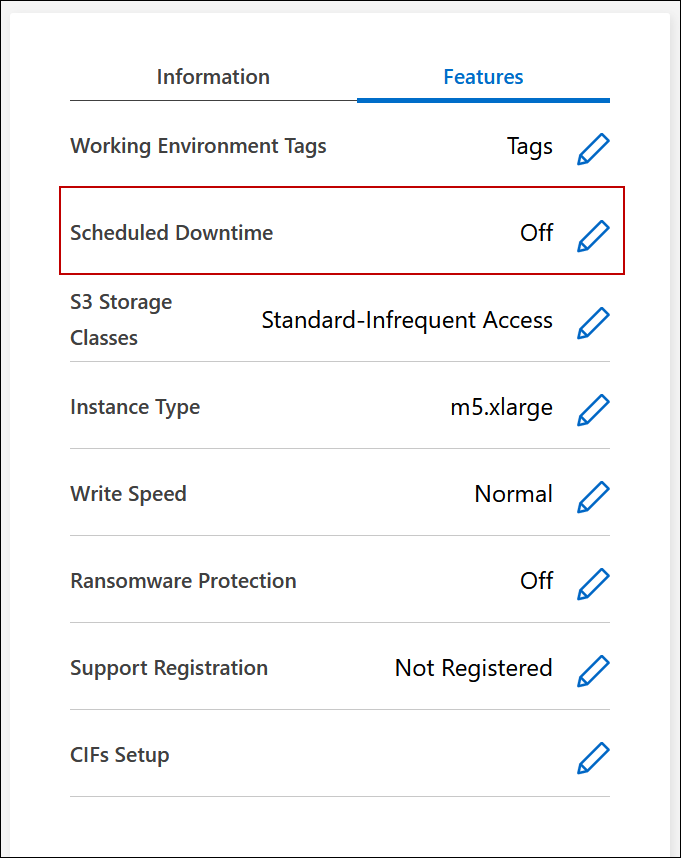
Task: Click the pencil icon for Working Environment Tags
Action: [593, 148]
